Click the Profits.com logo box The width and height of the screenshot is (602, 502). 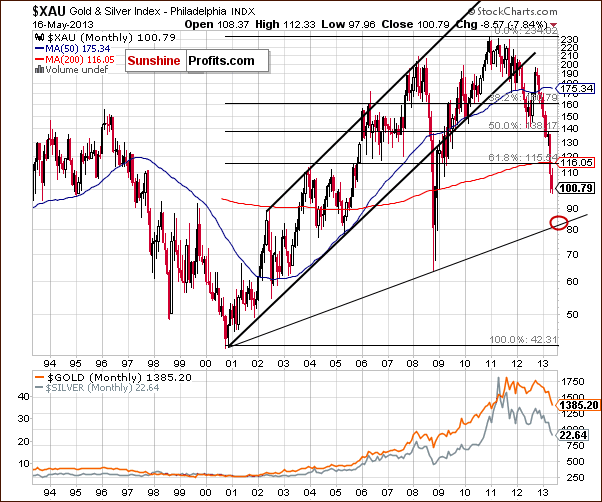(x=227, y=61)
